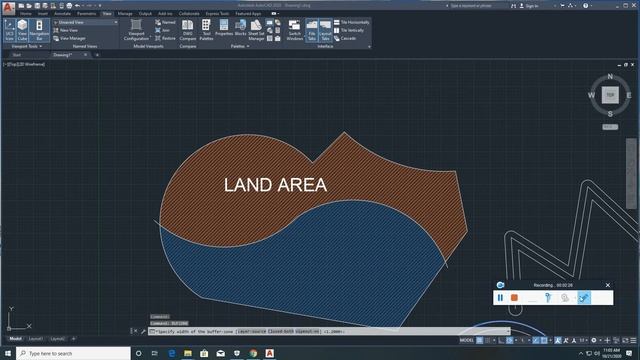Click the Plot printer icon in quick access toolbar
This screenshot has width=640, height=360.
(69, 6)
